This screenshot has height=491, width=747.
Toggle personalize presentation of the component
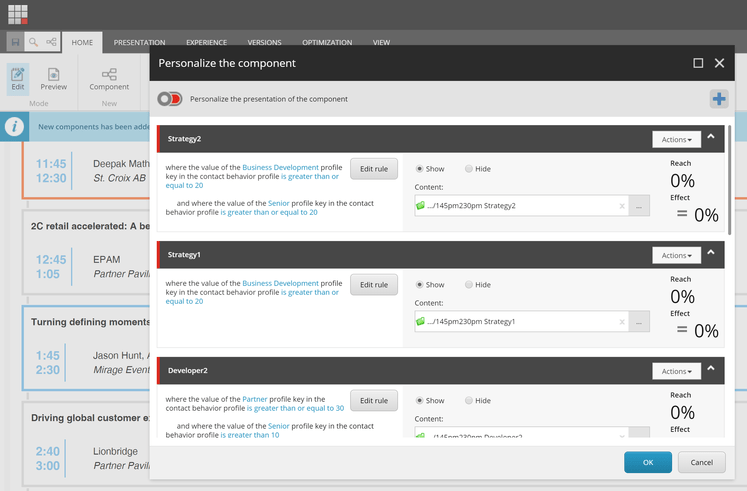tap(170, 99)
